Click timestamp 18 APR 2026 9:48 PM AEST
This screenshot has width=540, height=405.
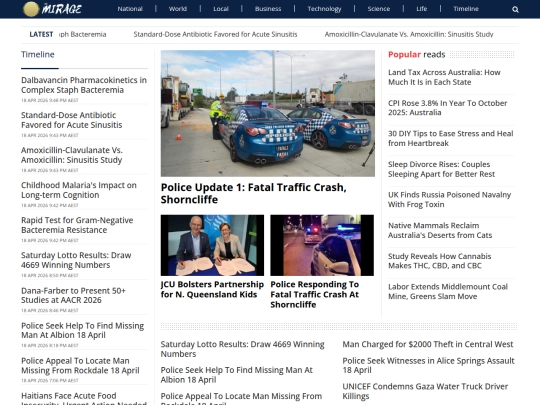click(50, 100)
